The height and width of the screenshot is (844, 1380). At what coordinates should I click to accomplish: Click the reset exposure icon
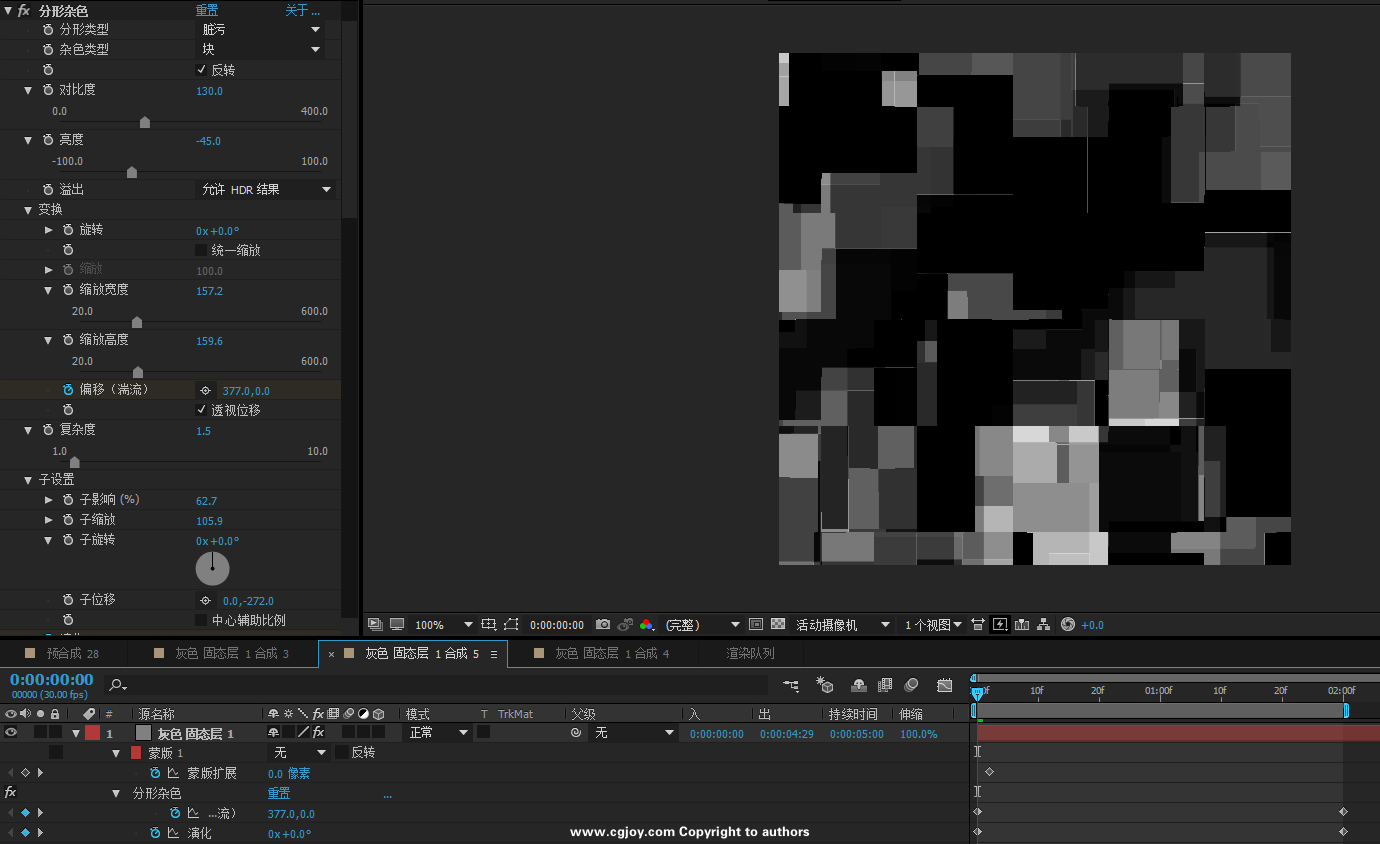(x=1068, y=624)
